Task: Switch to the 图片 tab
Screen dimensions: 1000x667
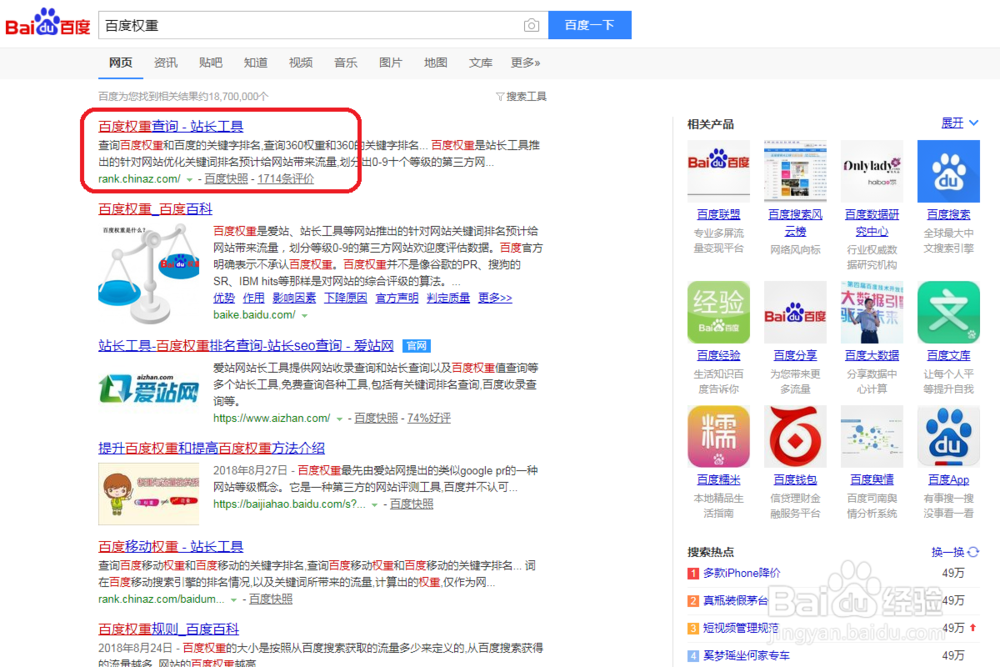Action: click(x=390, y=62)
